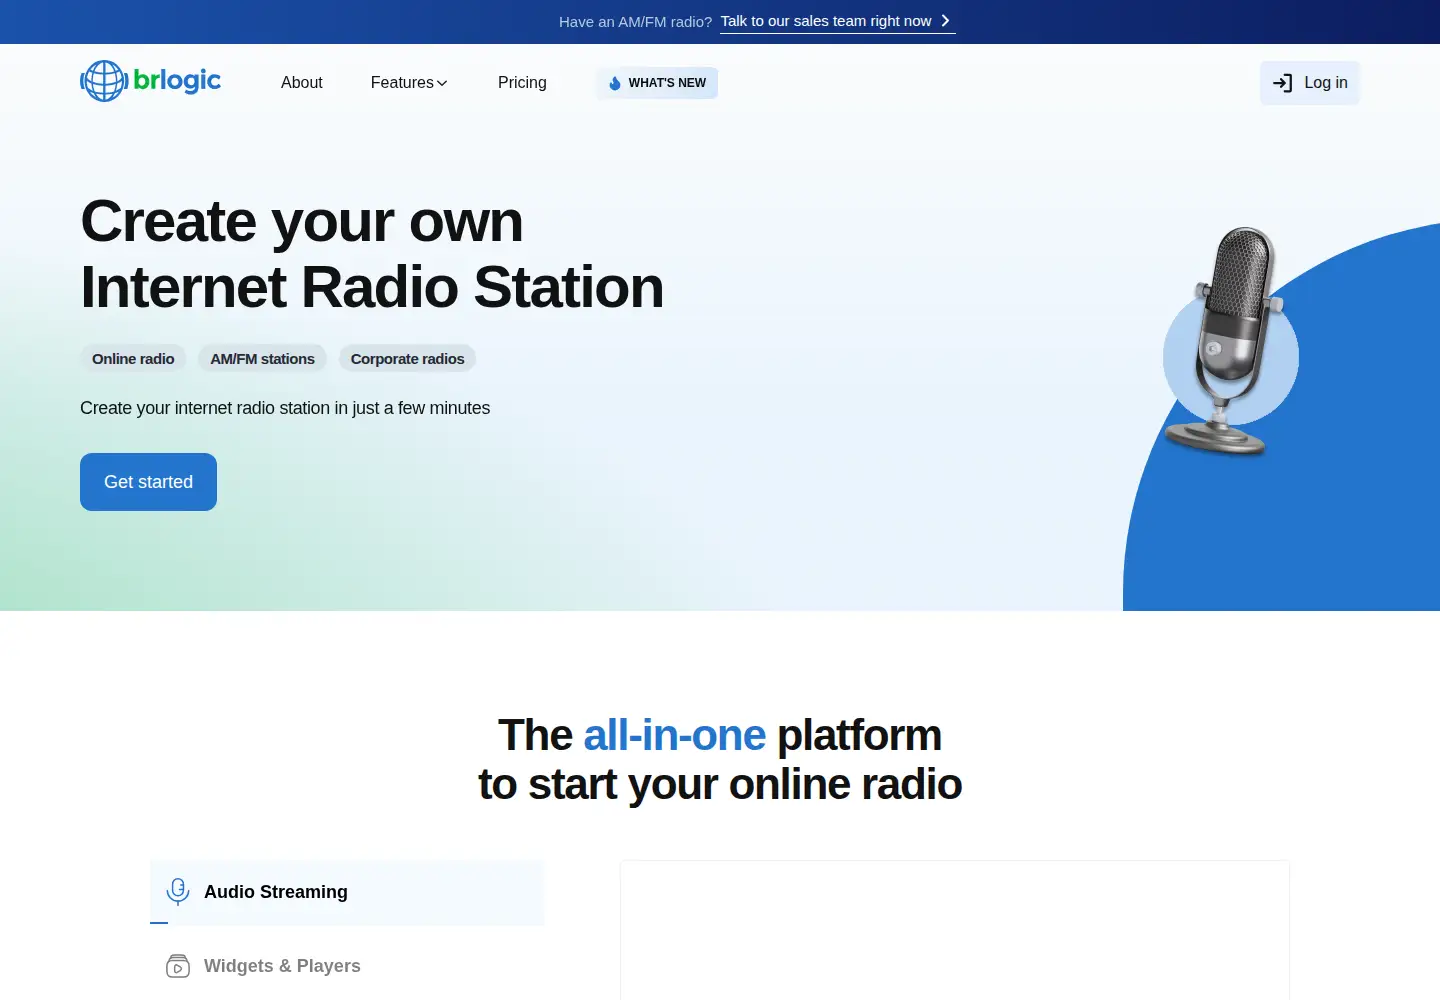Click the arrow after sales team link
1440x1000 pixels.
(945, 21)
